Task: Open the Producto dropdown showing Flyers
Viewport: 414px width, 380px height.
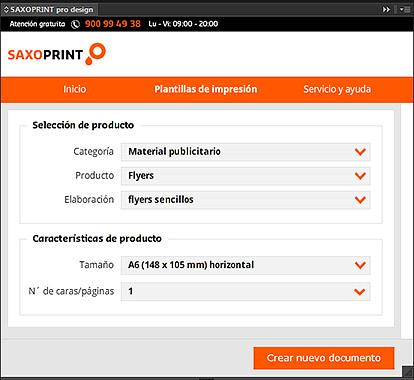Action: click(246, 176)
